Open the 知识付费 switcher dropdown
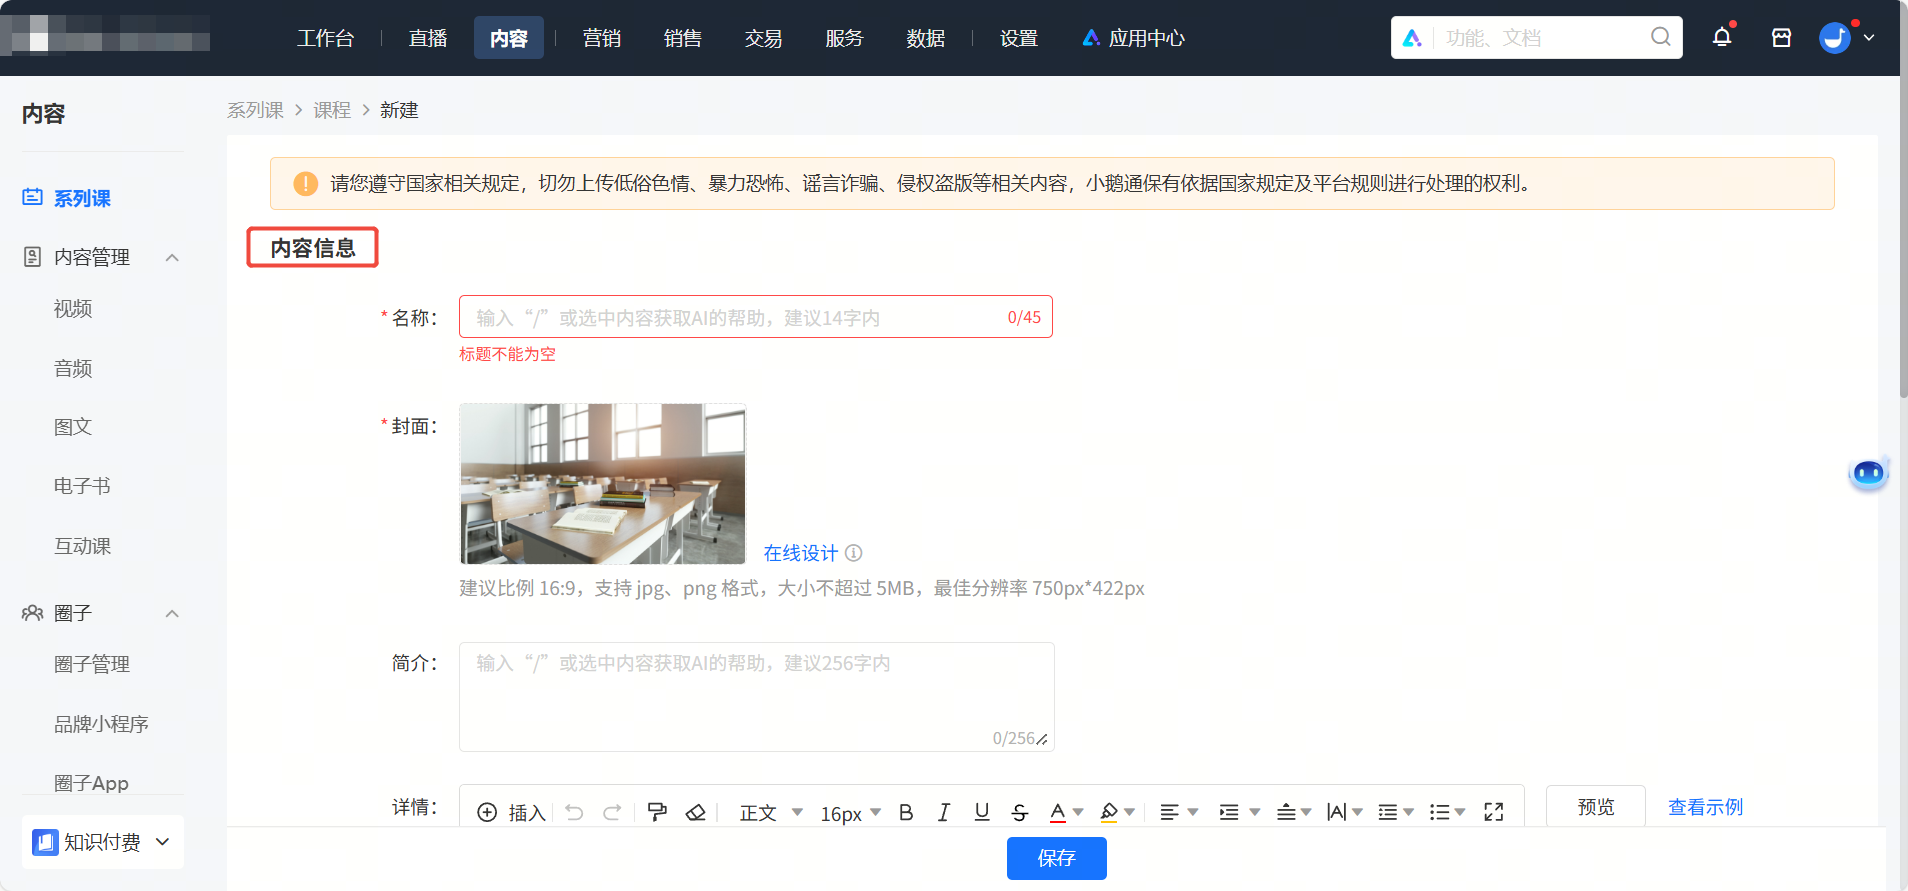Image resolution: width=1908 pixels, height=891 pixels. pyautogui.click(x=103, y=842)
